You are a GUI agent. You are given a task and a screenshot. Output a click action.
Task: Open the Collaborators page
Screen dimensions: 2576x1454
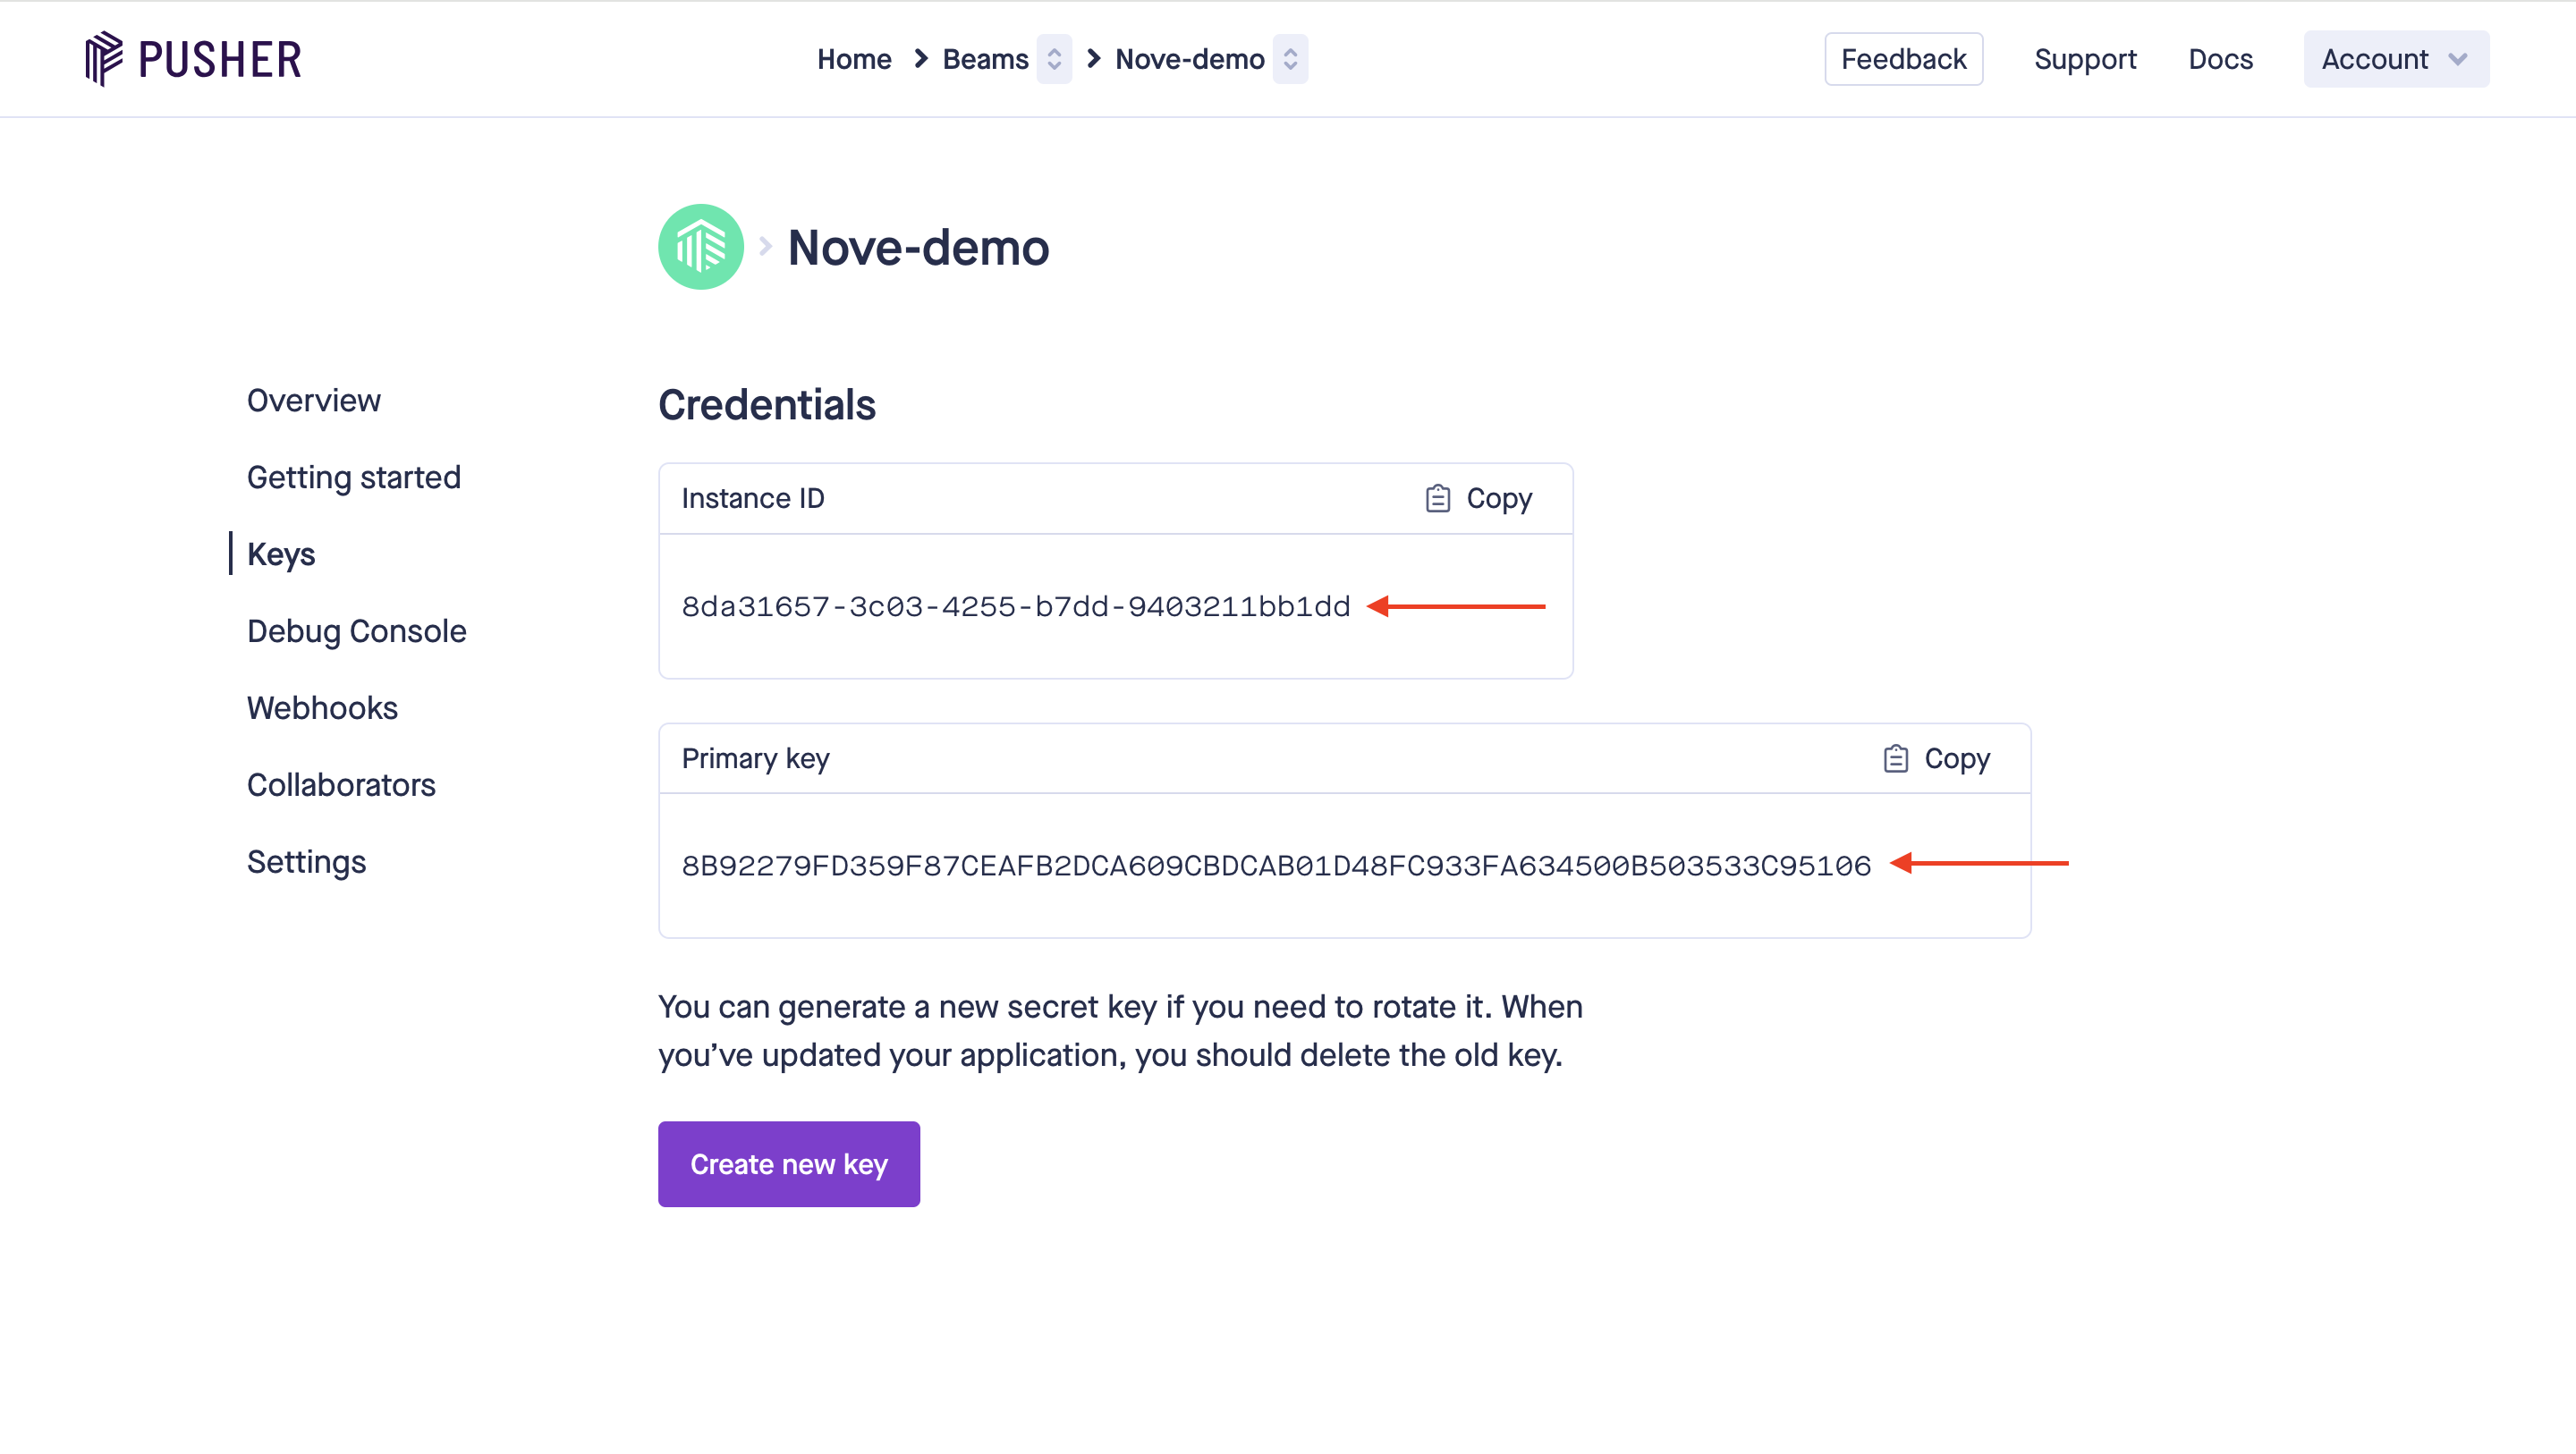[341, 785]
